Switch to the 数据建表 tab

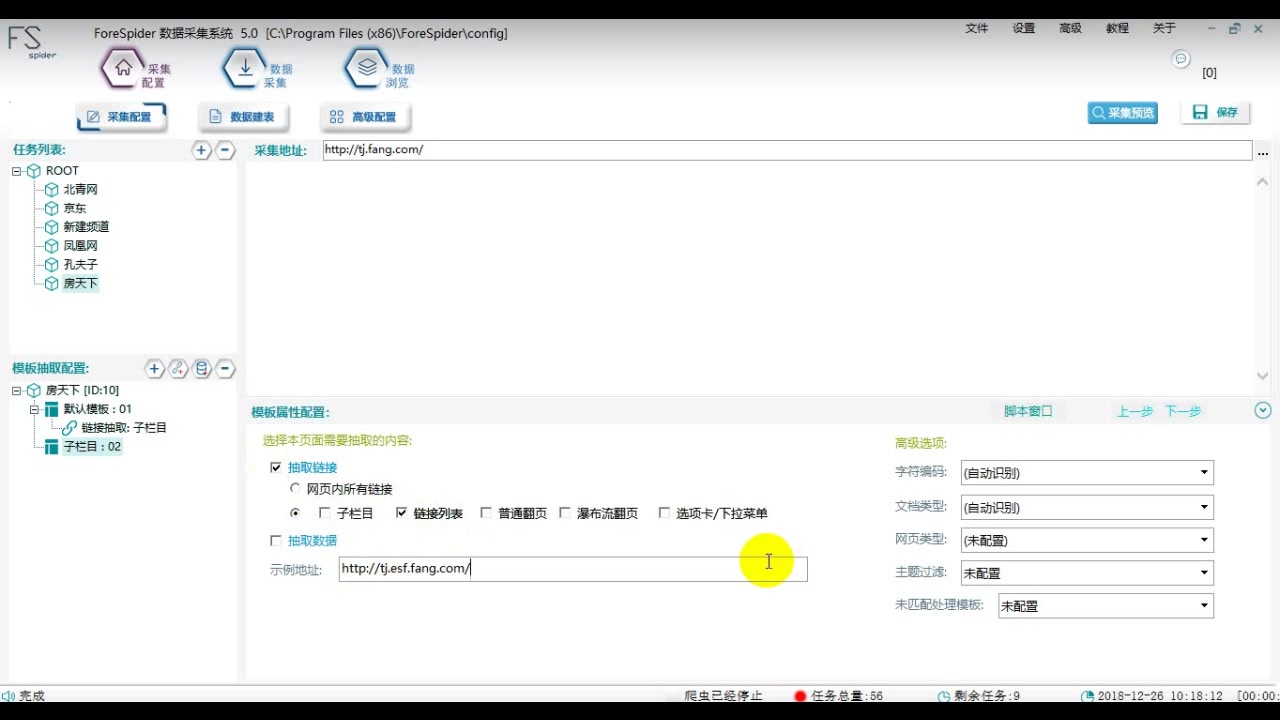(243, 117)
